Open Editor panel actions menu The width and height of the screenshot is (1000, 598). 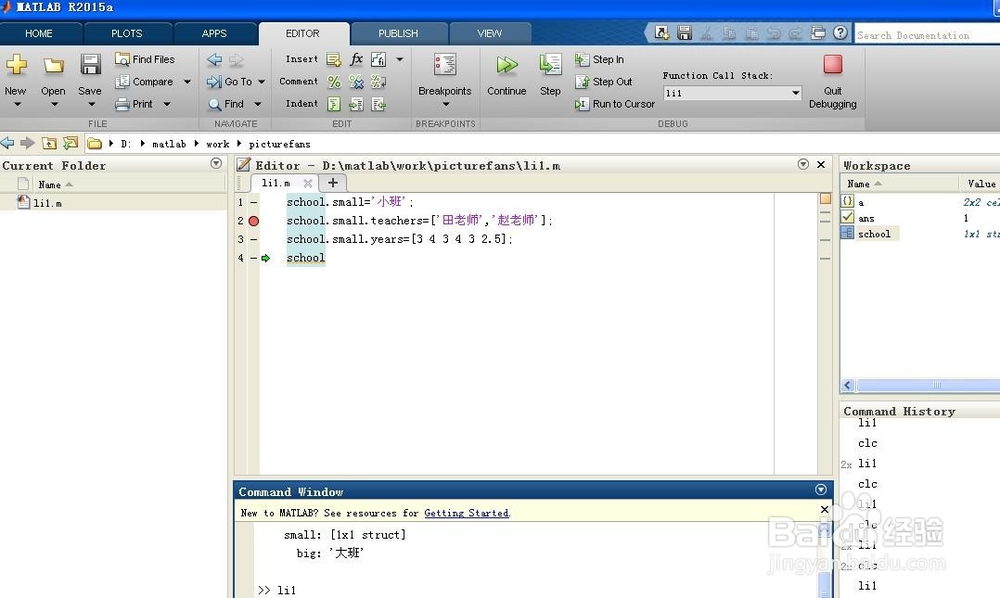click(803, 164)
